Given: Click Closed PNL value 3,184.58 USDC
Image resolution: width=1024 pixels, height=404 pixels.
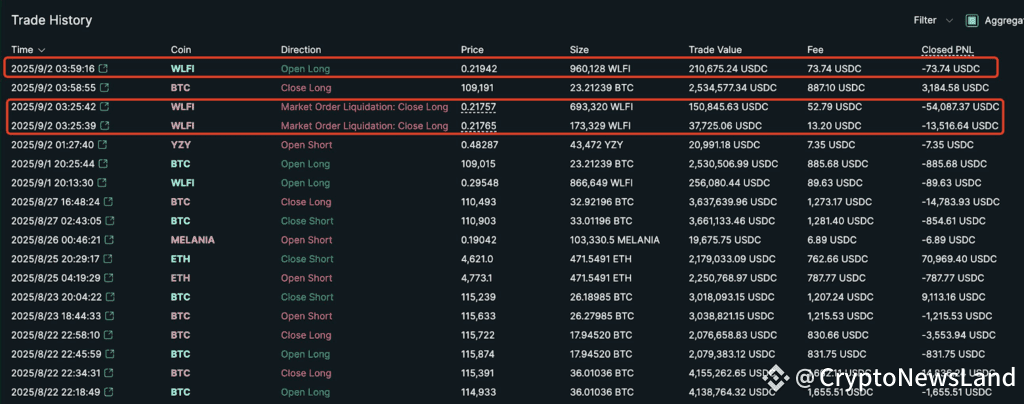Looking at the screenshot, I should click(x=955, y=87).
